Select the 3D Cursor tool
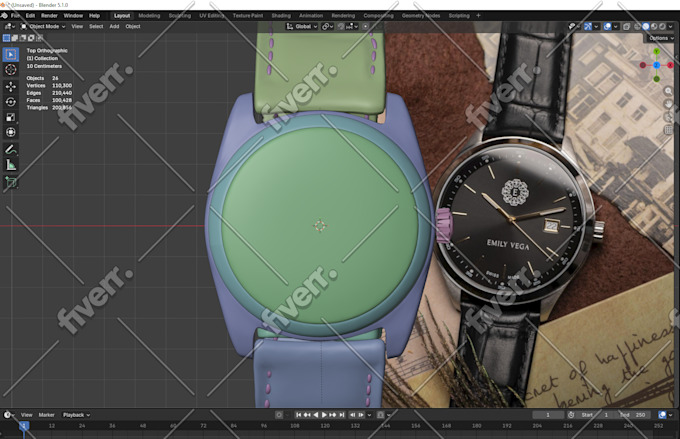The height and width of the screenshot is (439, 680). [10, 69]
